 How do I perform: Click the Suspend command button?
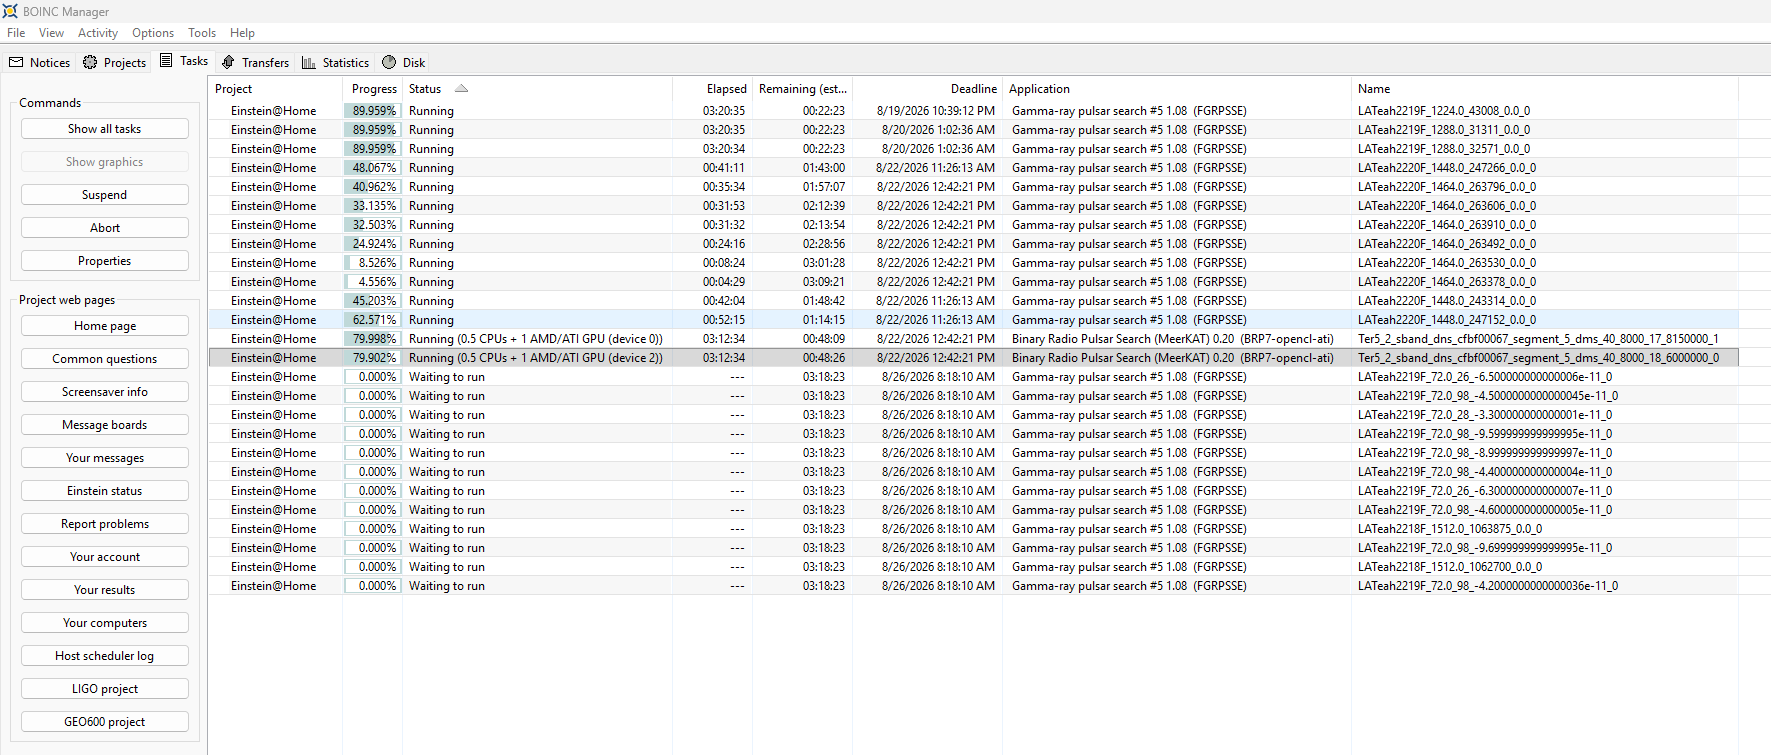pos(105,195)
